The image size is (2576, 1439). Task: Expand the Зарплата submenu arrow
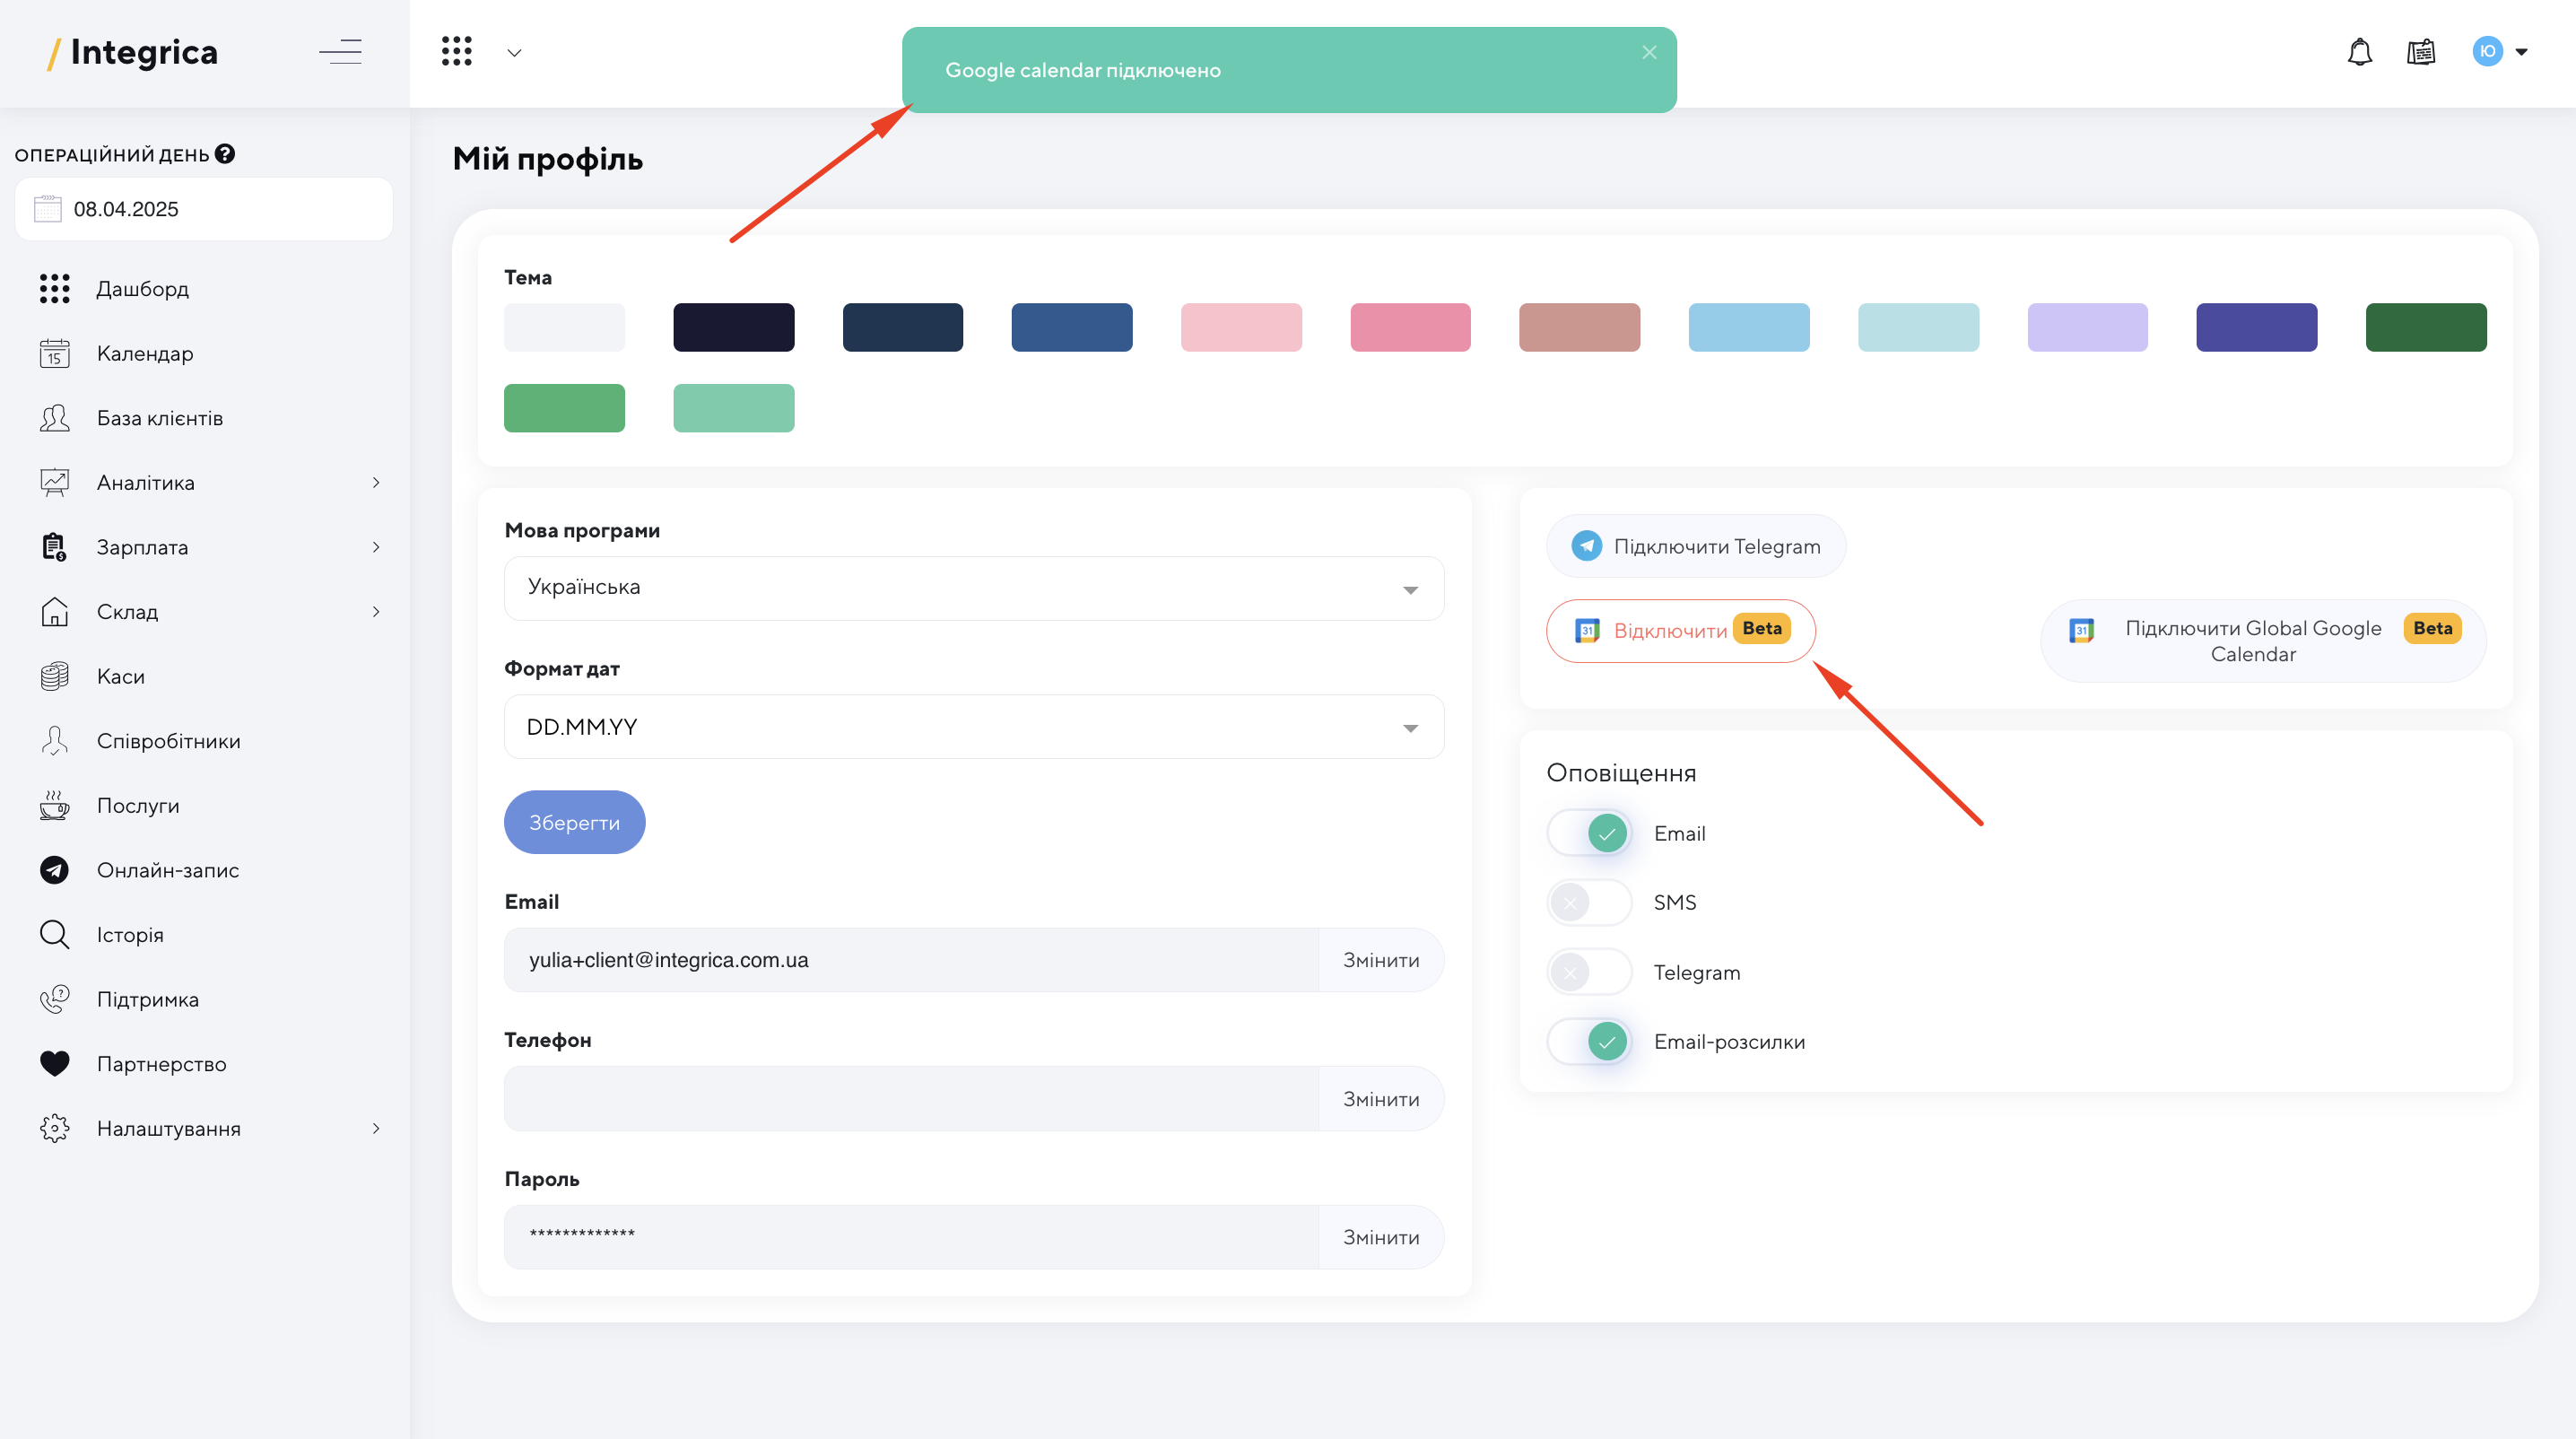click(376, 547)
